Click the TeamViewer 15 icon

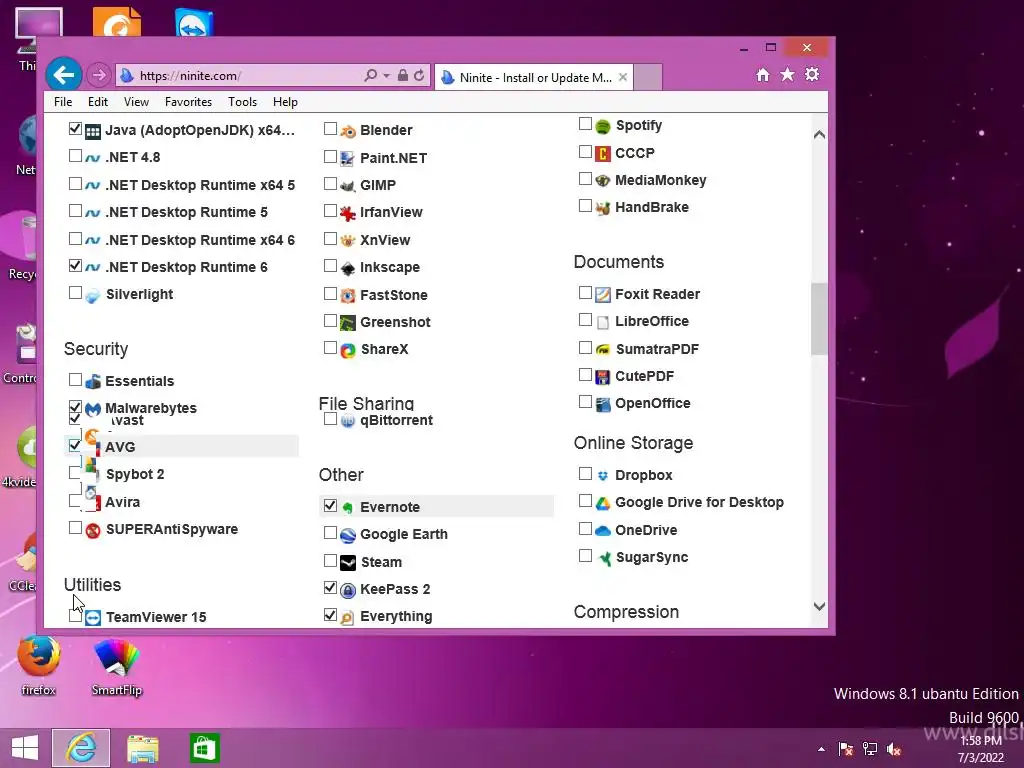(93, 618)
